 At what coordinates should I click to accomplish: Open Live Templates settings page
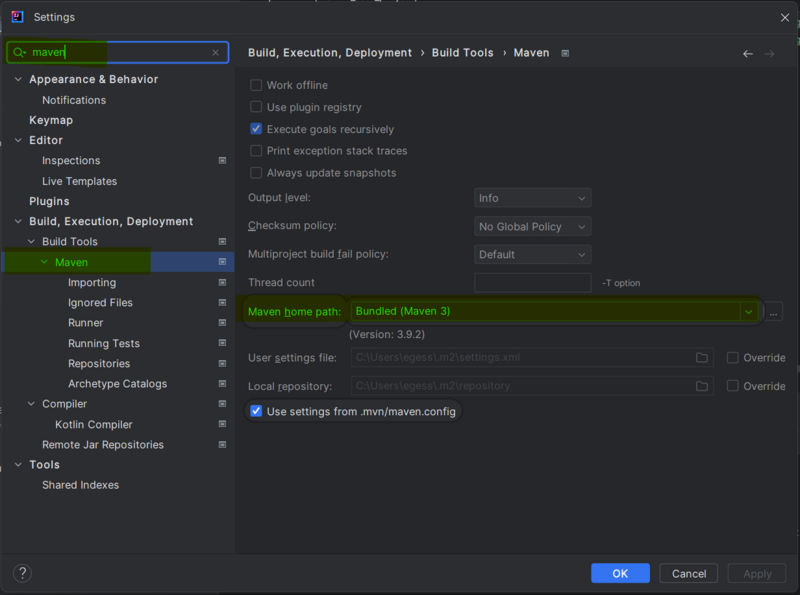[x=80, y=181]
